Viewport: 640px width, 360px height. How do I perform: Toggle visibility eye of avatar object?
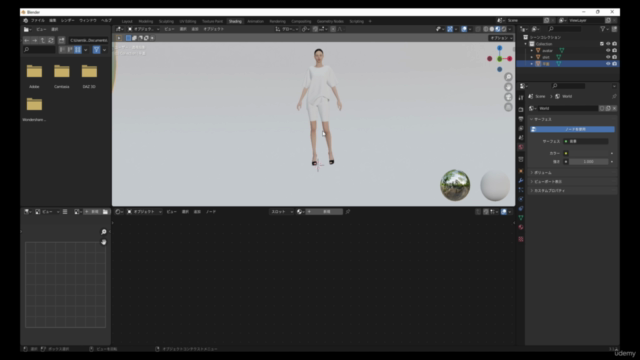tap(608, 51)
